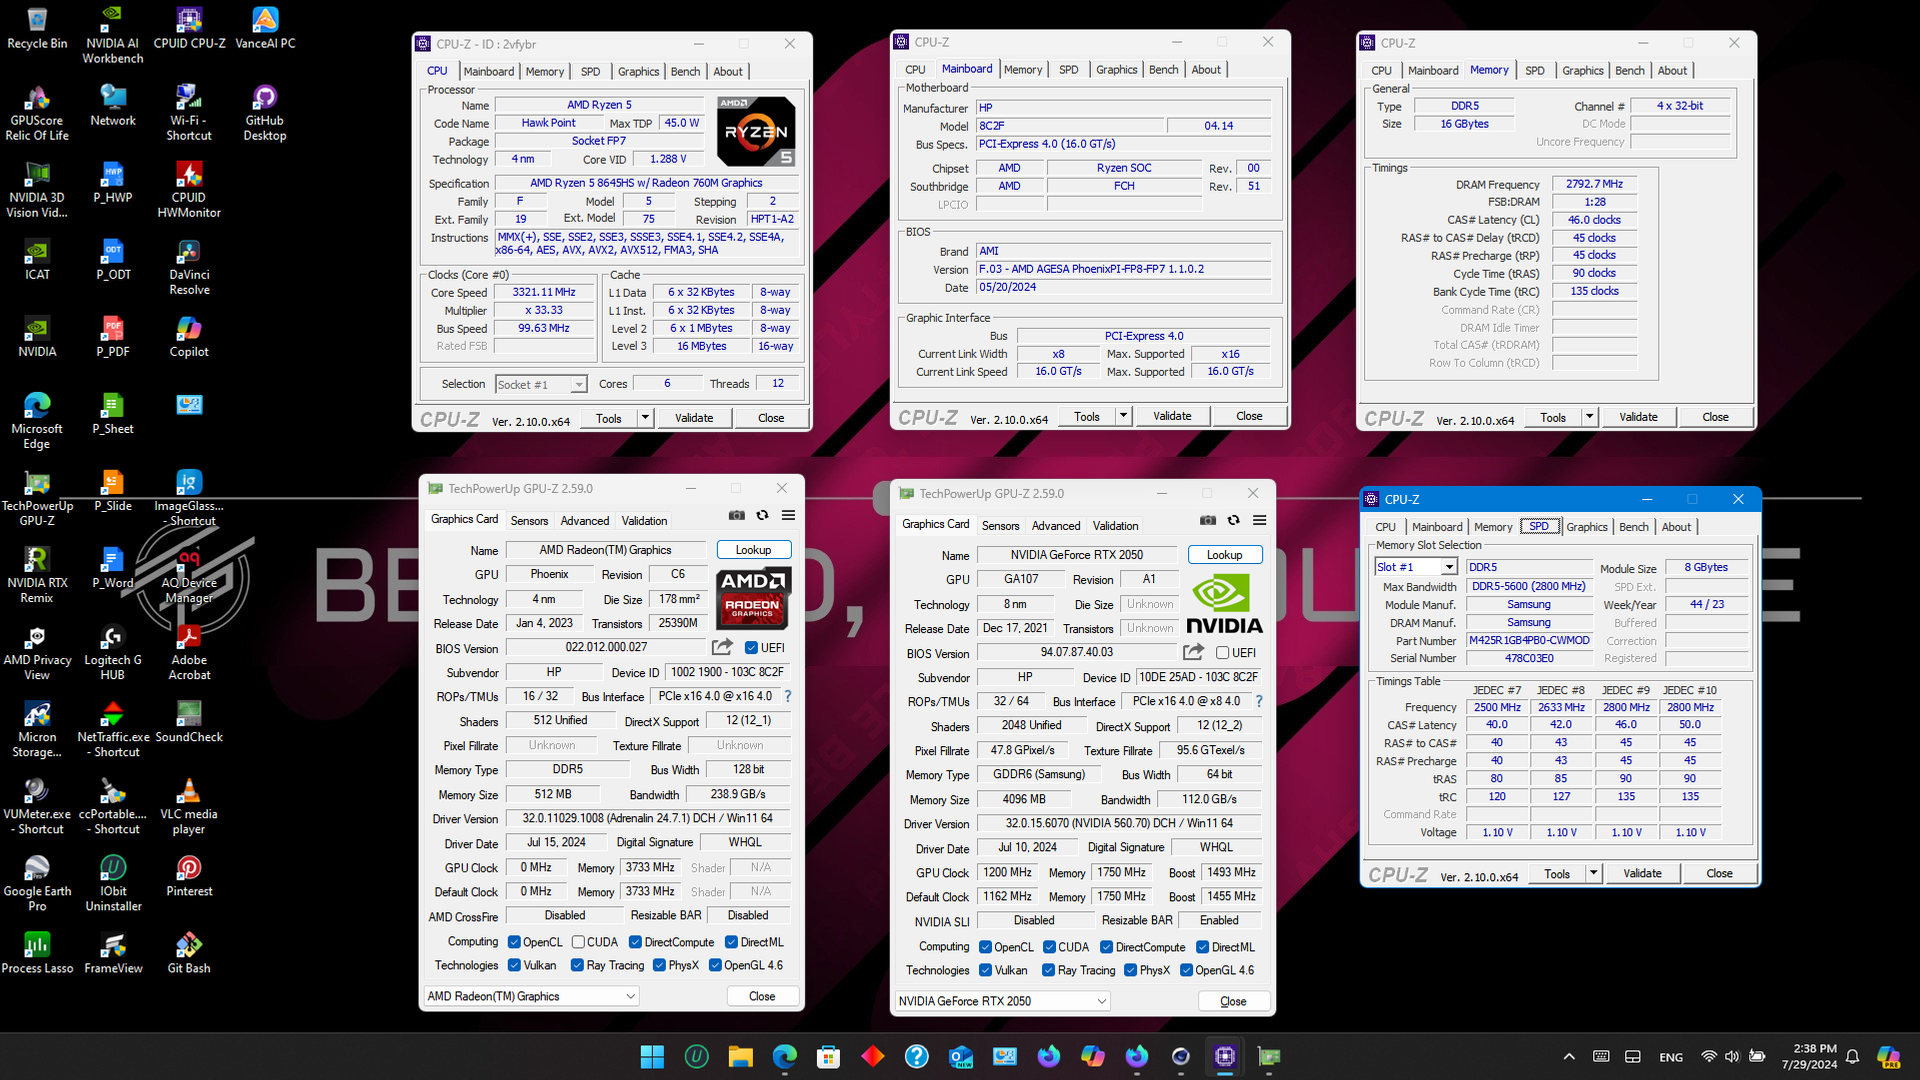Click NVIDIA Bus Interface question mark help
Viewport: 1920px width, 1080px height.
(1258, 701)
